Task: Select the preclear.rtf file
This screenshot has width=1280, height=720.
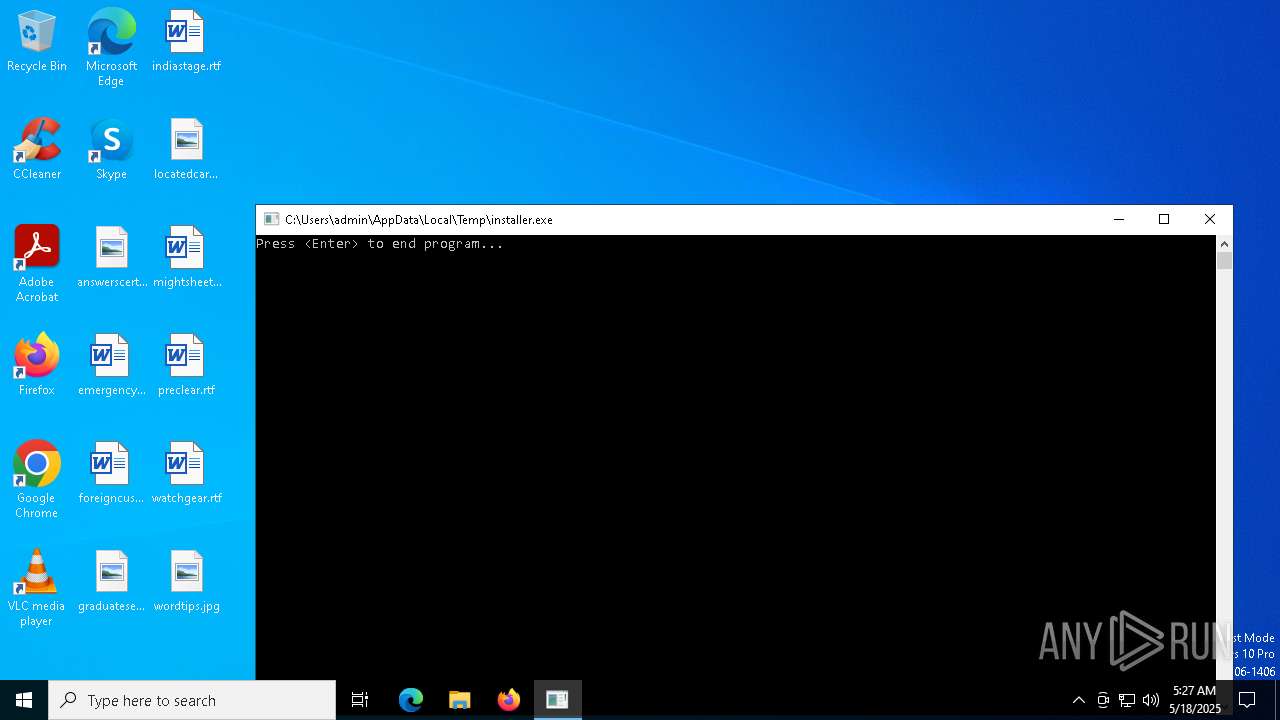Action: click(186, 366)
